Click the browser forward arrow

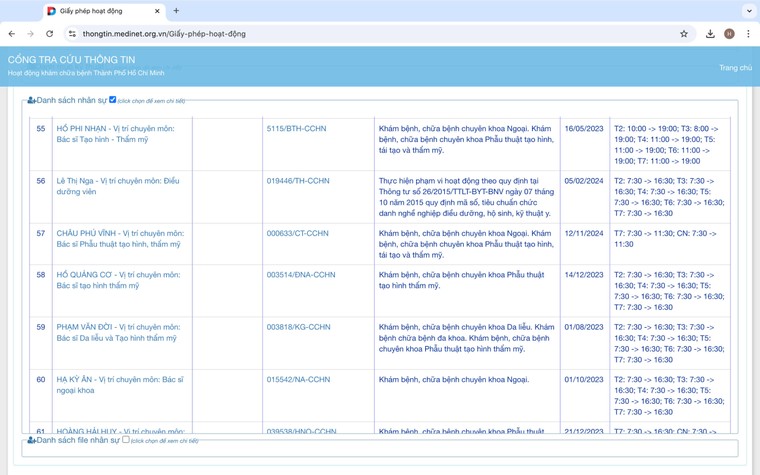click(30, 34)
